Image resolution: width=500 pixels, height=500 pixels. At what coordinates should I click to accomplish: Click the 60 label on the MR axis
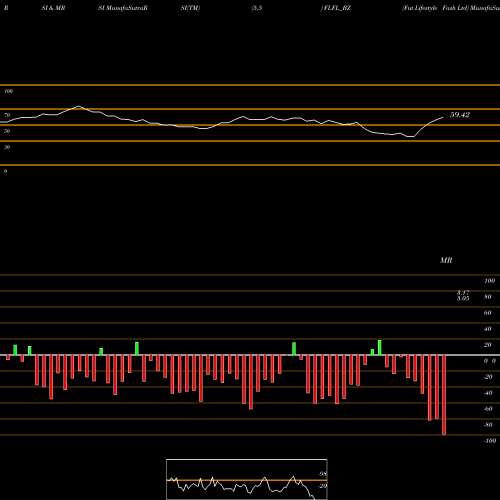tap(488, 313)
